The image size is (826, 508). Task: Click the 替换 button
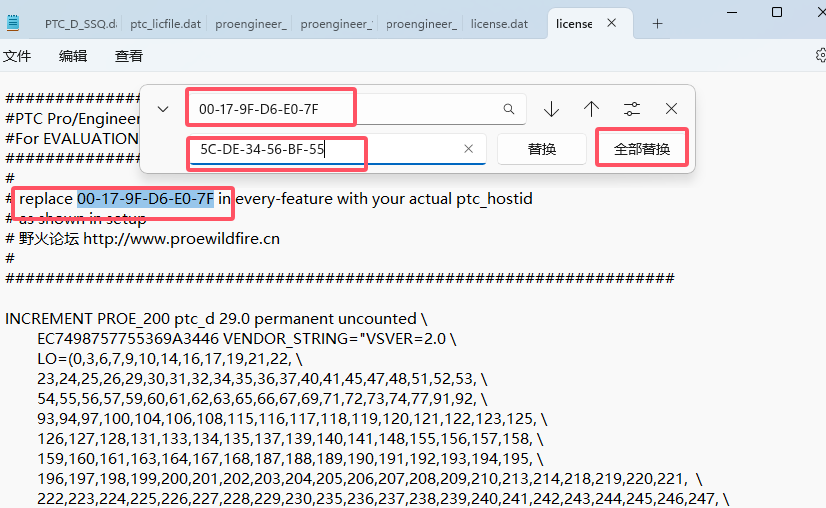coord(542,149)
